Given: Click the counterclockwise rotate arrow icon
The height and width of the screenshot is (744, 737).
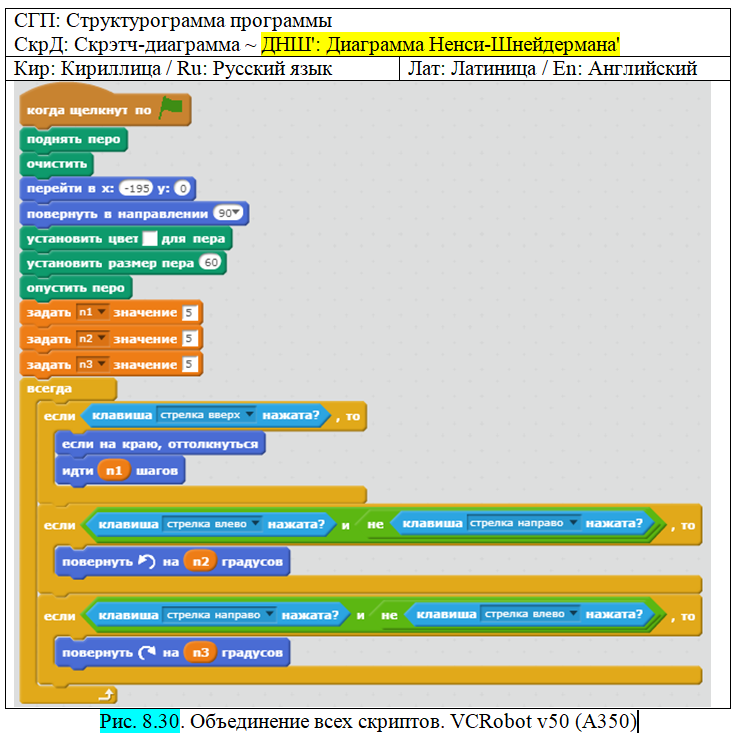Looking at the screenshot, I should [x=148, y=562].
